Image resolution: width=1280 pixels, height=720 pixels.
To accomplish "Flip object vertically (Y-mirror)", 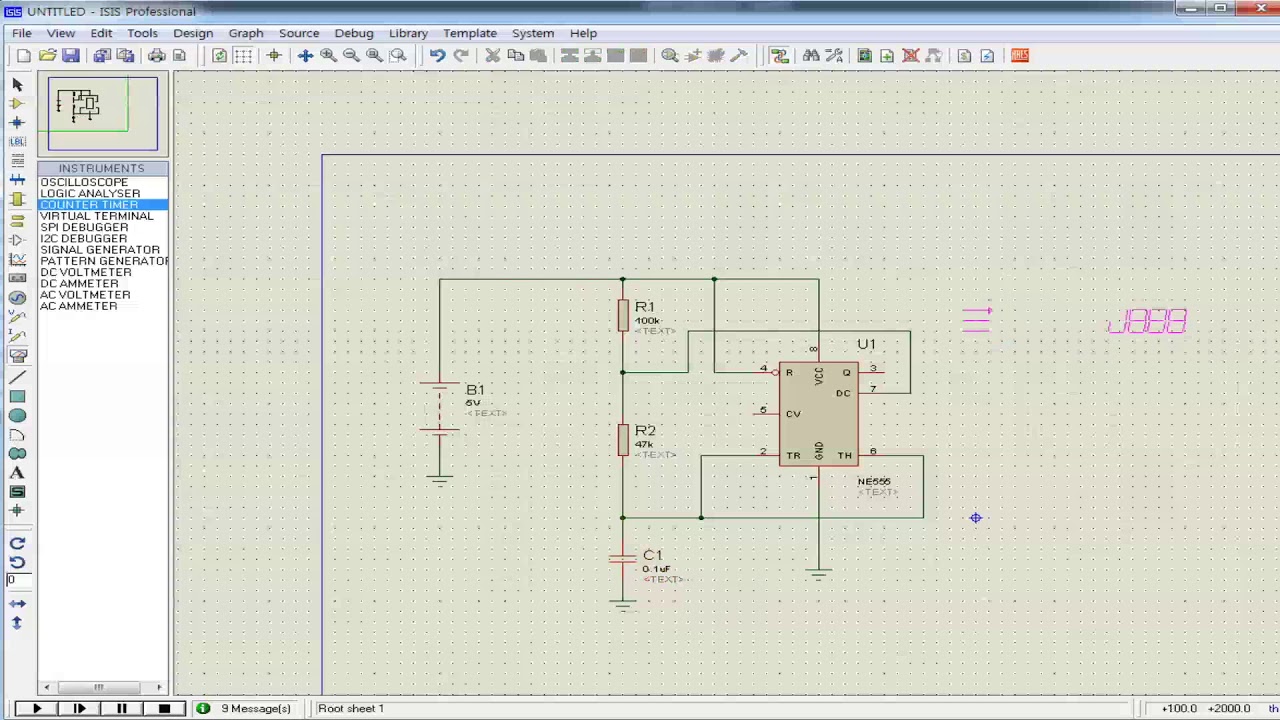I will [x=17, y=623].
